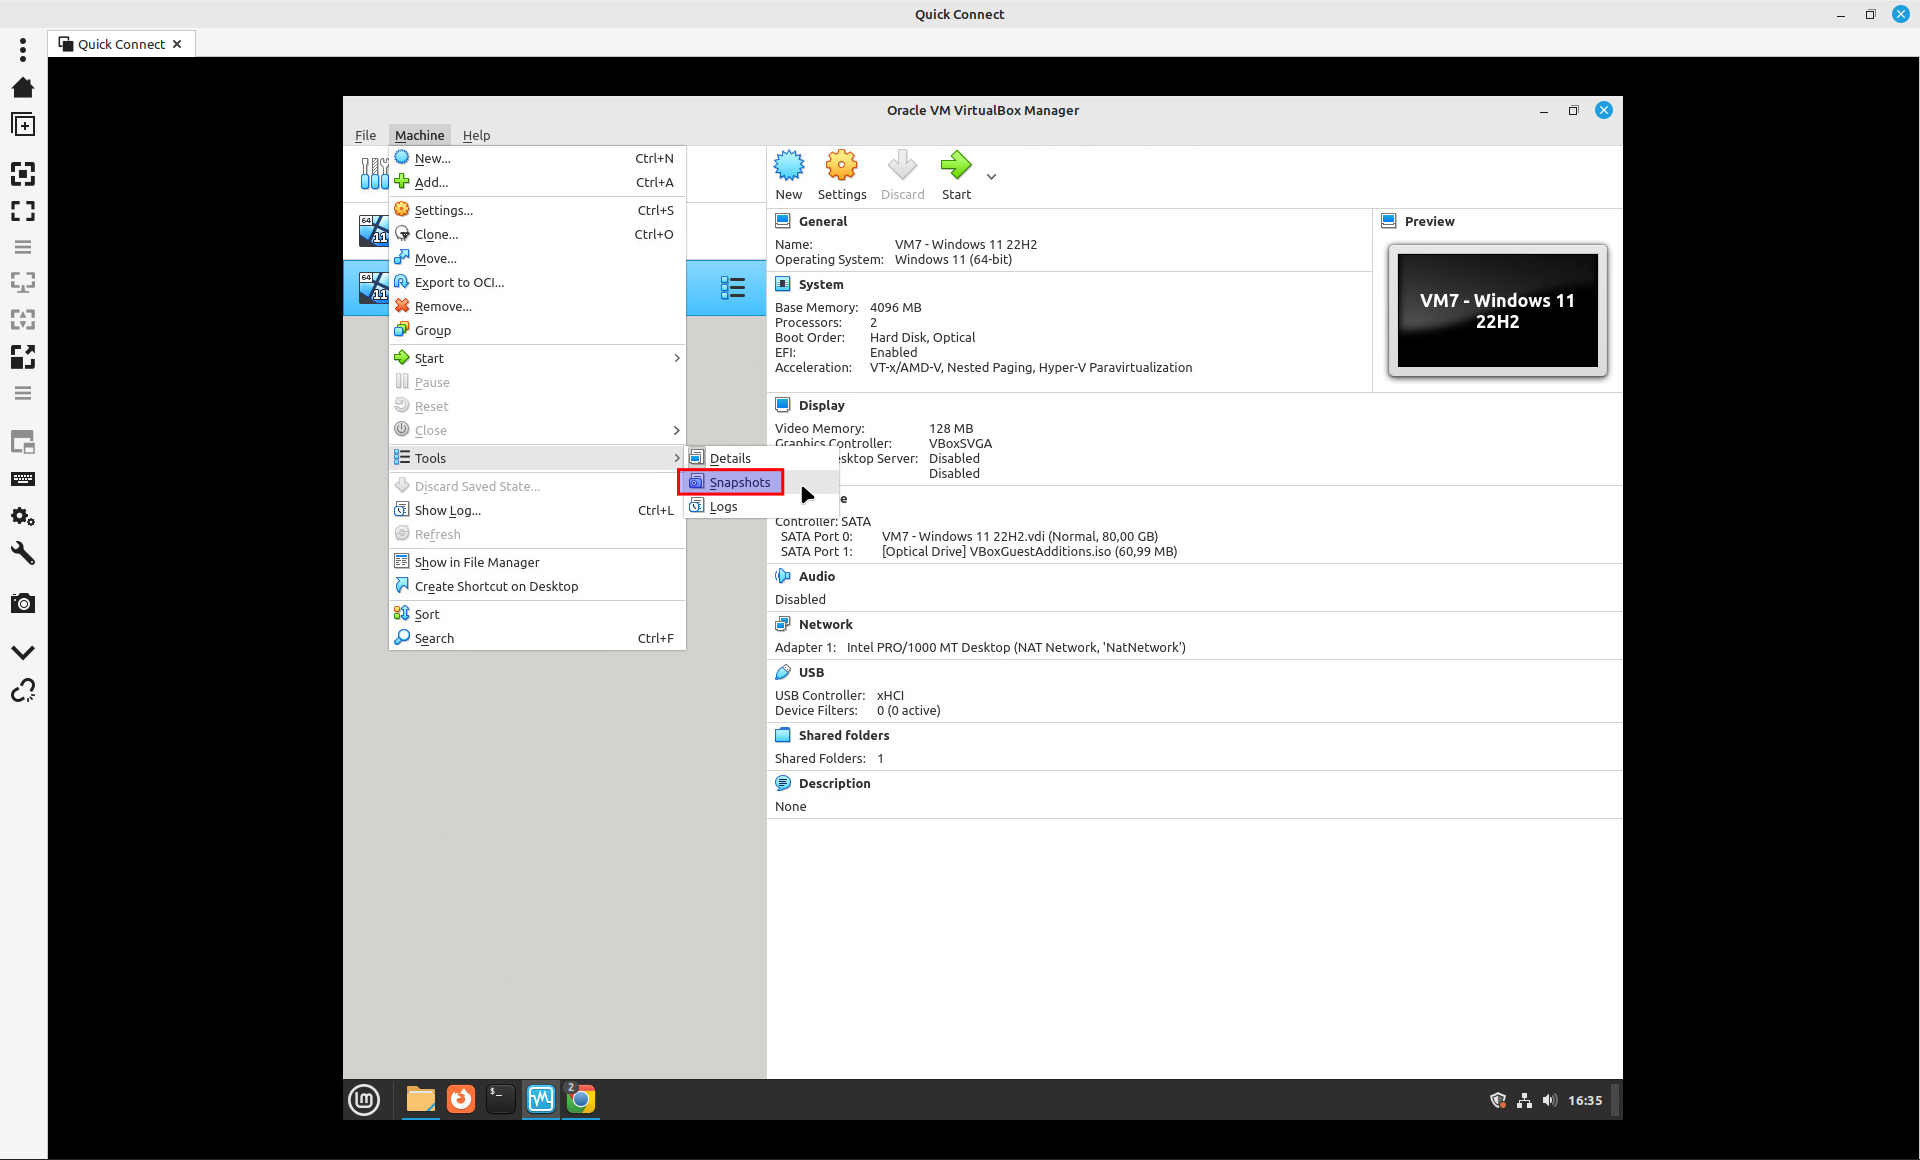The height and width of the screenshot is (1160, 1920).
Task: Select the Quick Connect tab
Action: coord(120,44)
